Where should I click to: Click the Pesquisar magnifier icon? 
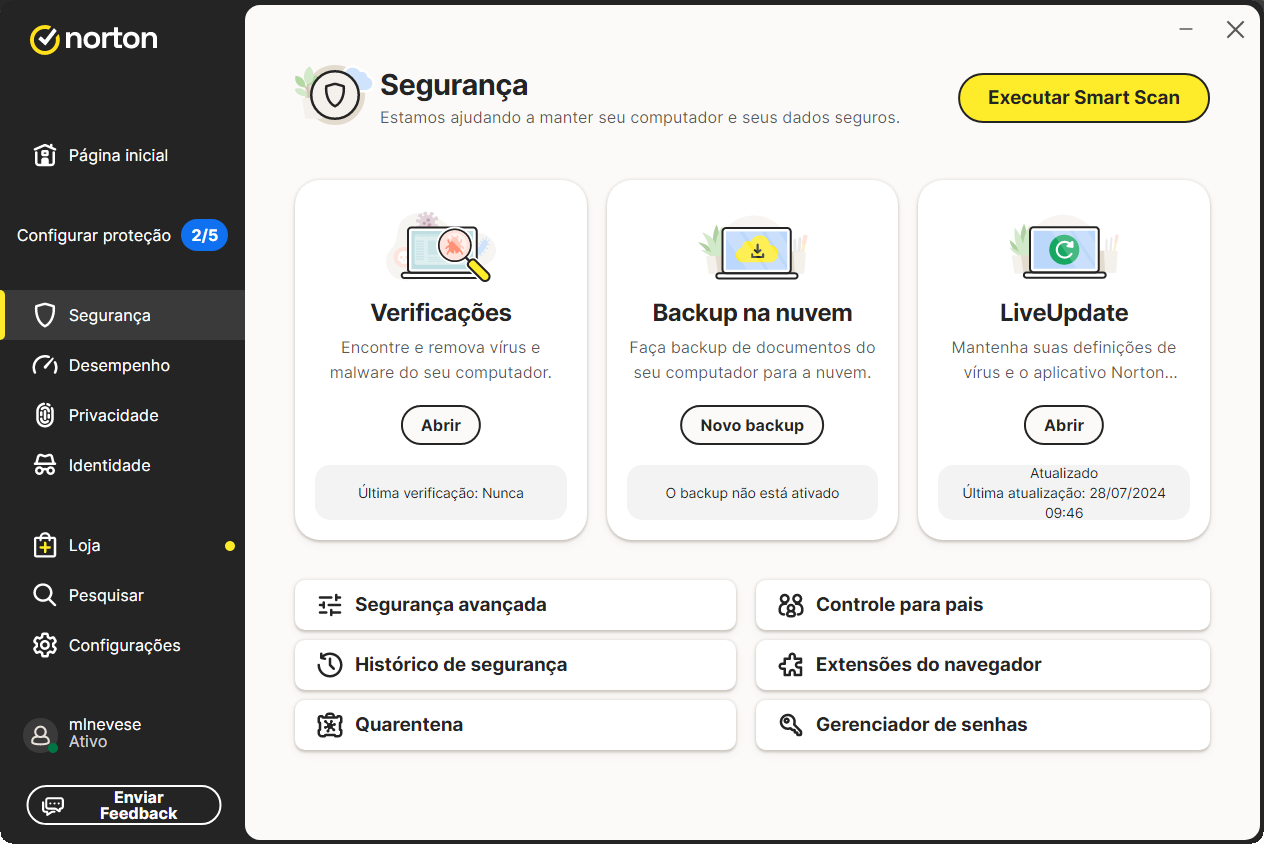[44, 595]
